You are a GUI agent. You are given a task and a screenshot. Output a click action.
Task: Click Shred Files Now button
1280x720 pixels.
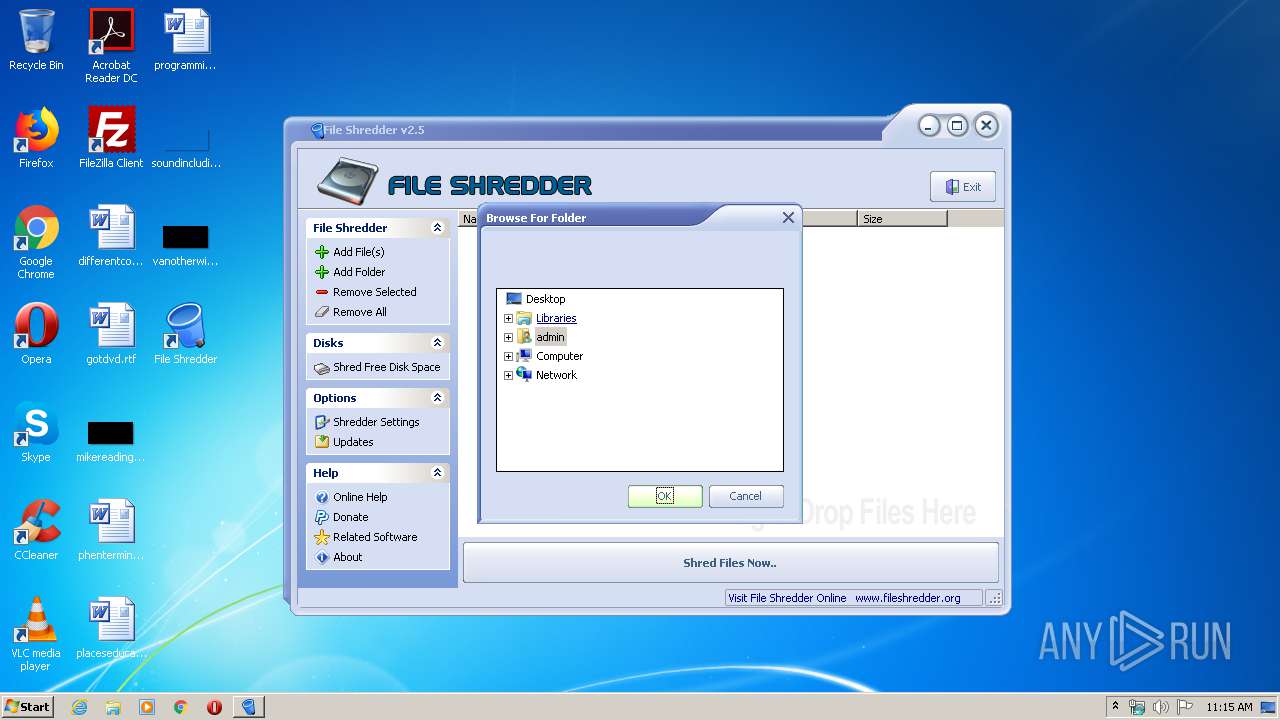point(730,563)
